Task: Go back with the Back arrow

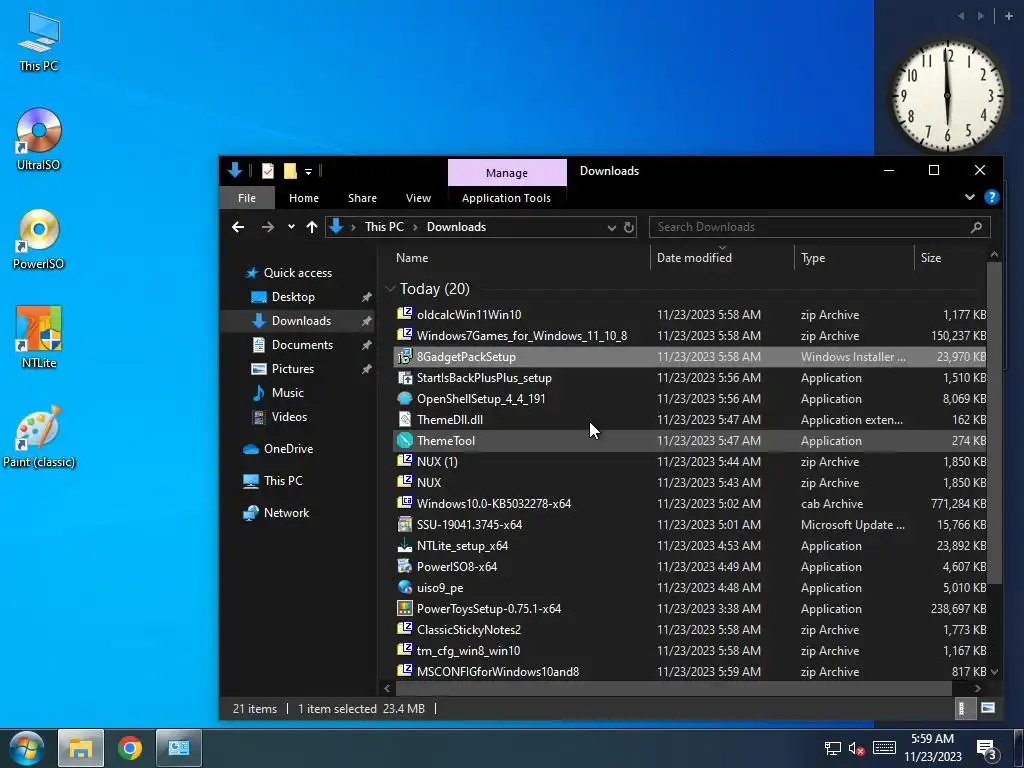Action: point(238,227)
